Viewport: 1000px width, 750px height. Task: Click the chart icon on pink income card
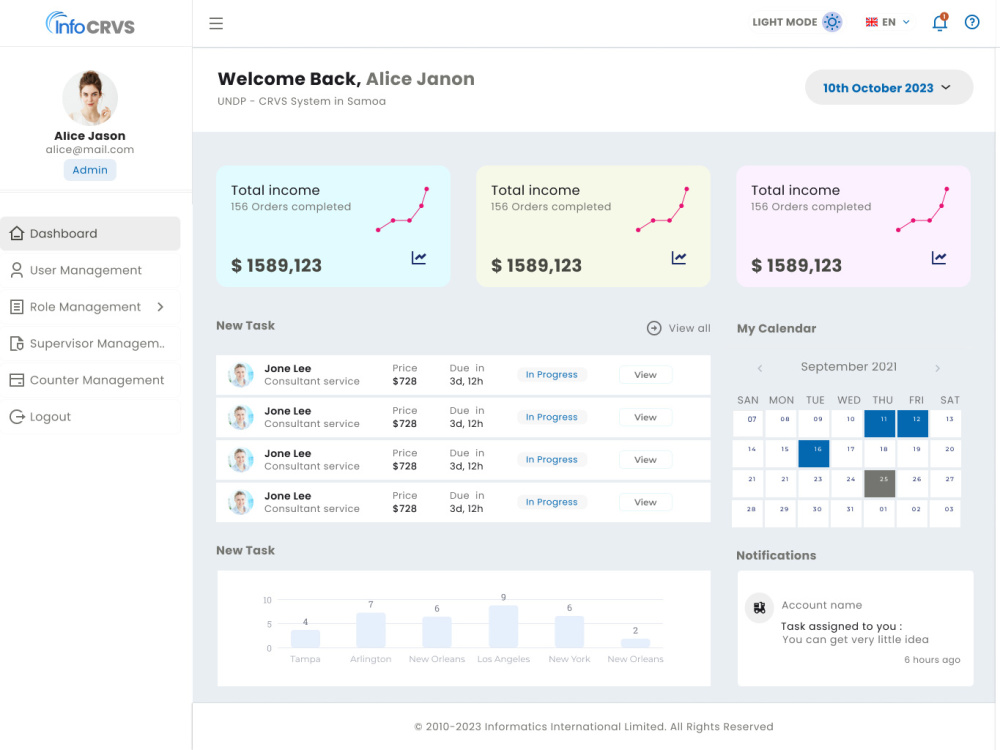click(x=939, y=258)
